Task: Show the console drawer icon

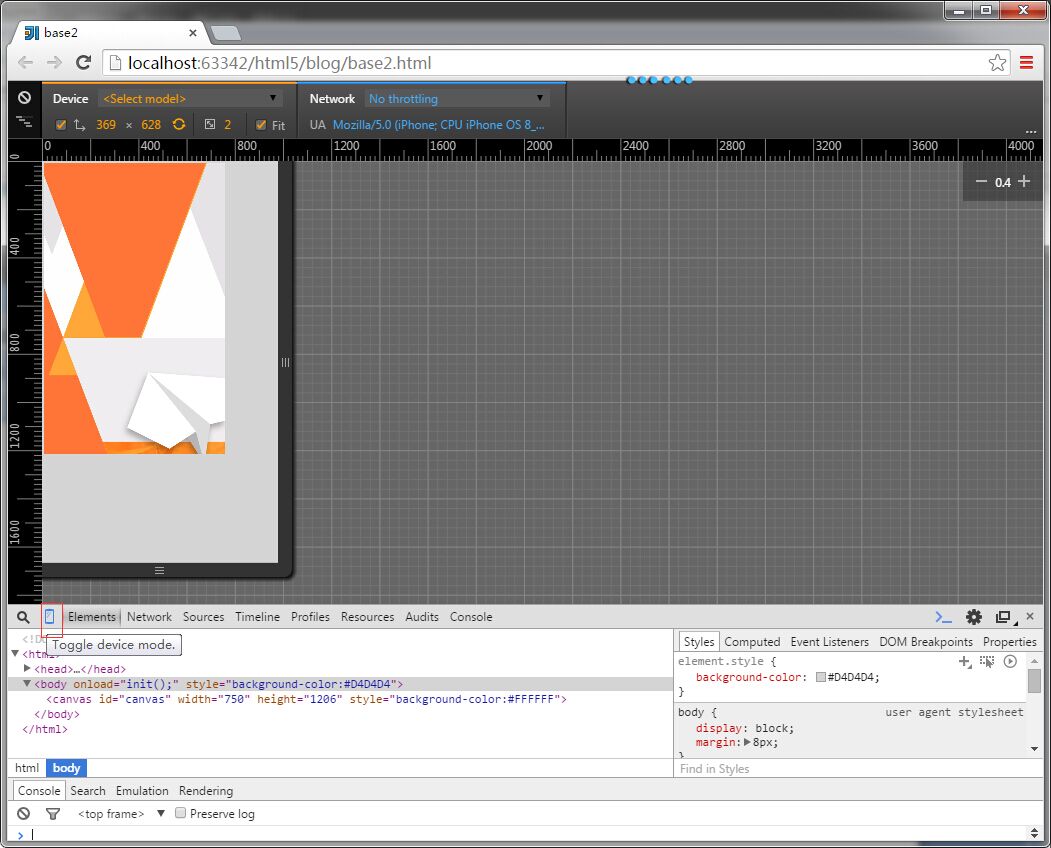Action: click(943, 617)
